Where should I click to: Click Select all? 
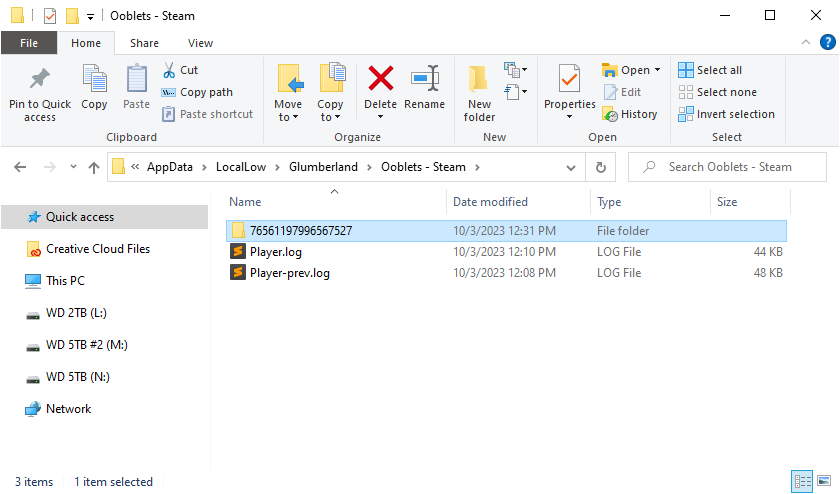pos(710,70)
